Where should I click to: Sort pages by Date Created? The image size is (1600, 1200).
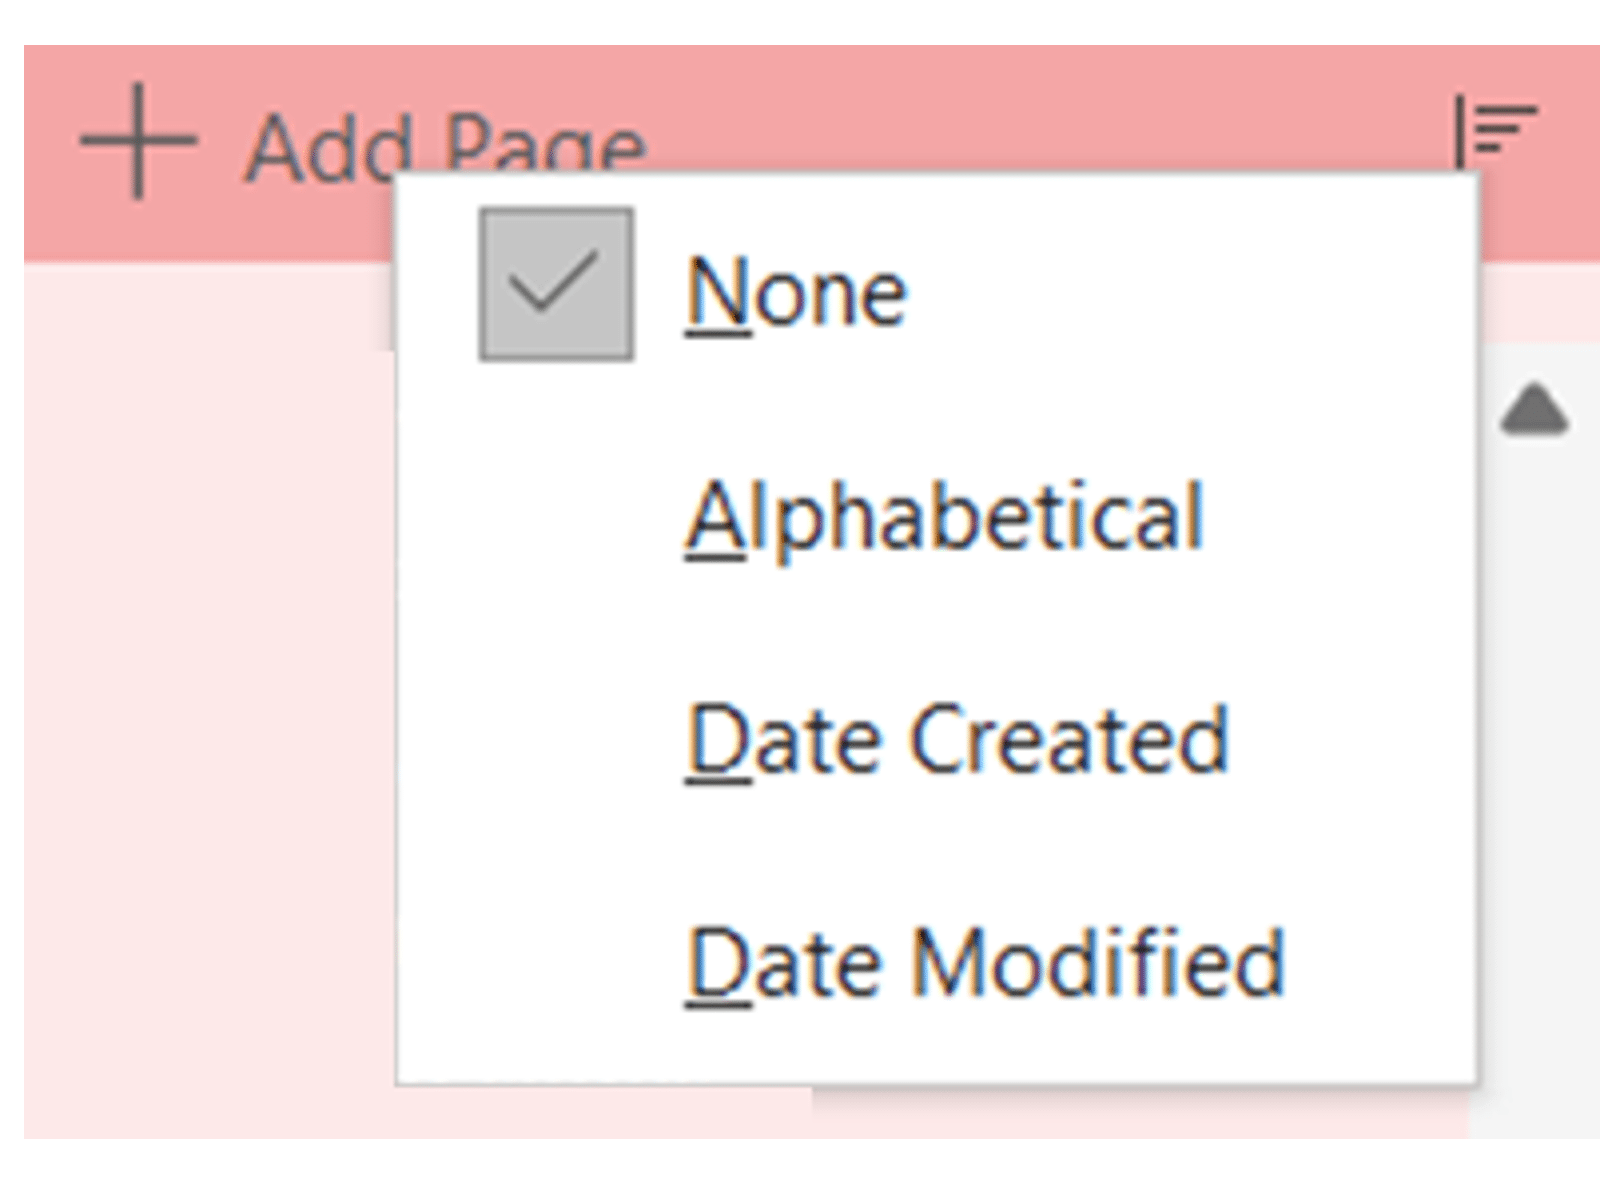pyautogui.click(x=957, y=740)
